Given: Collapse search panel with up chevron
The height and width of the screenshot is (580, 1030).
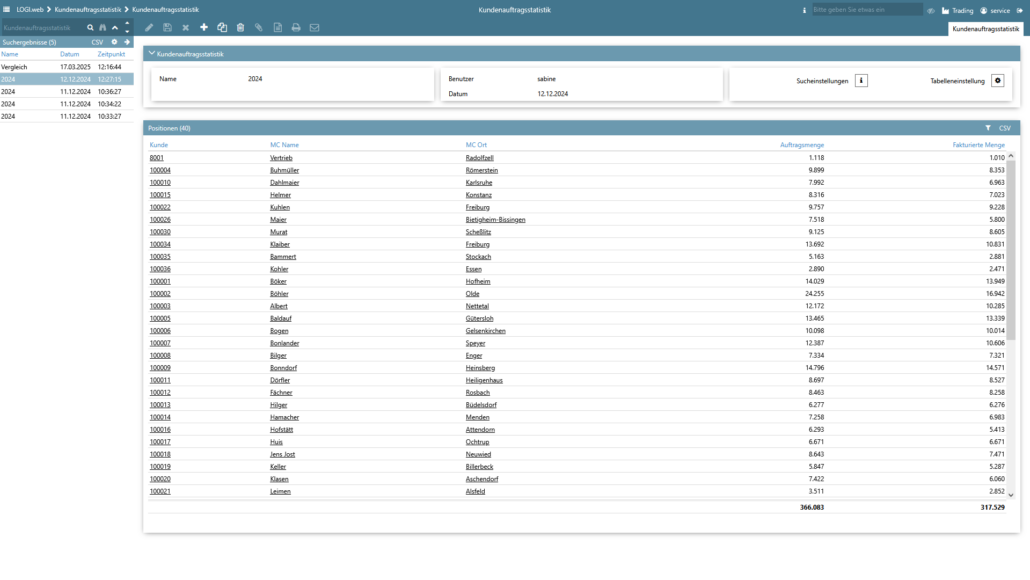Looking at the screenshot, I should tap(114, 28).
